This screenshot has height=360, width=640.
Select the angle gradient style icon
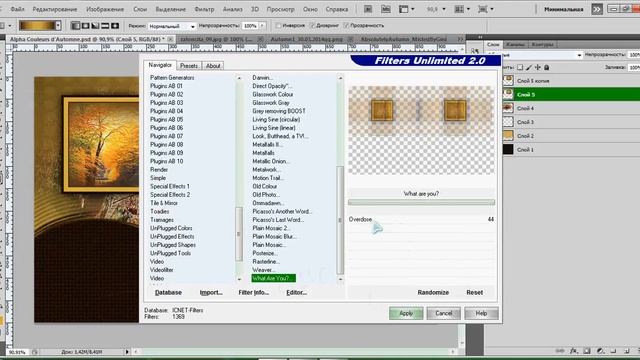96,26
